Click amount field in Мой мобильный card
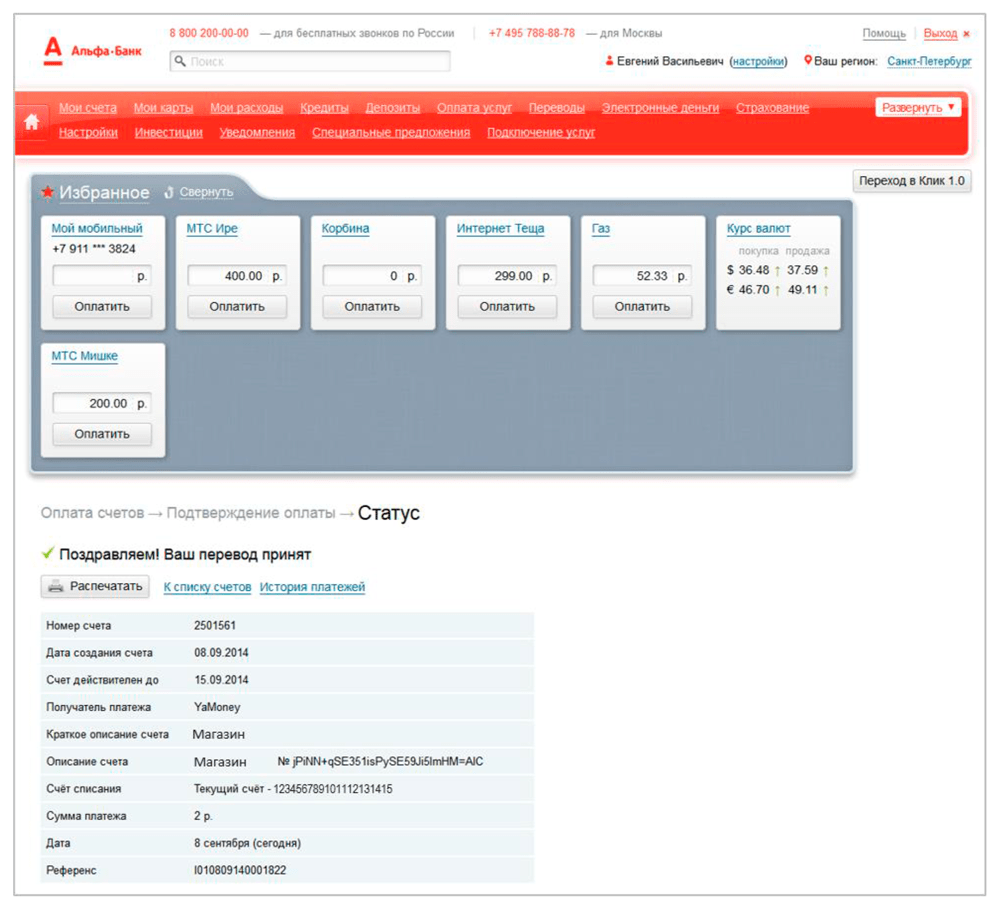The image size is (1000, 909). 102,276
